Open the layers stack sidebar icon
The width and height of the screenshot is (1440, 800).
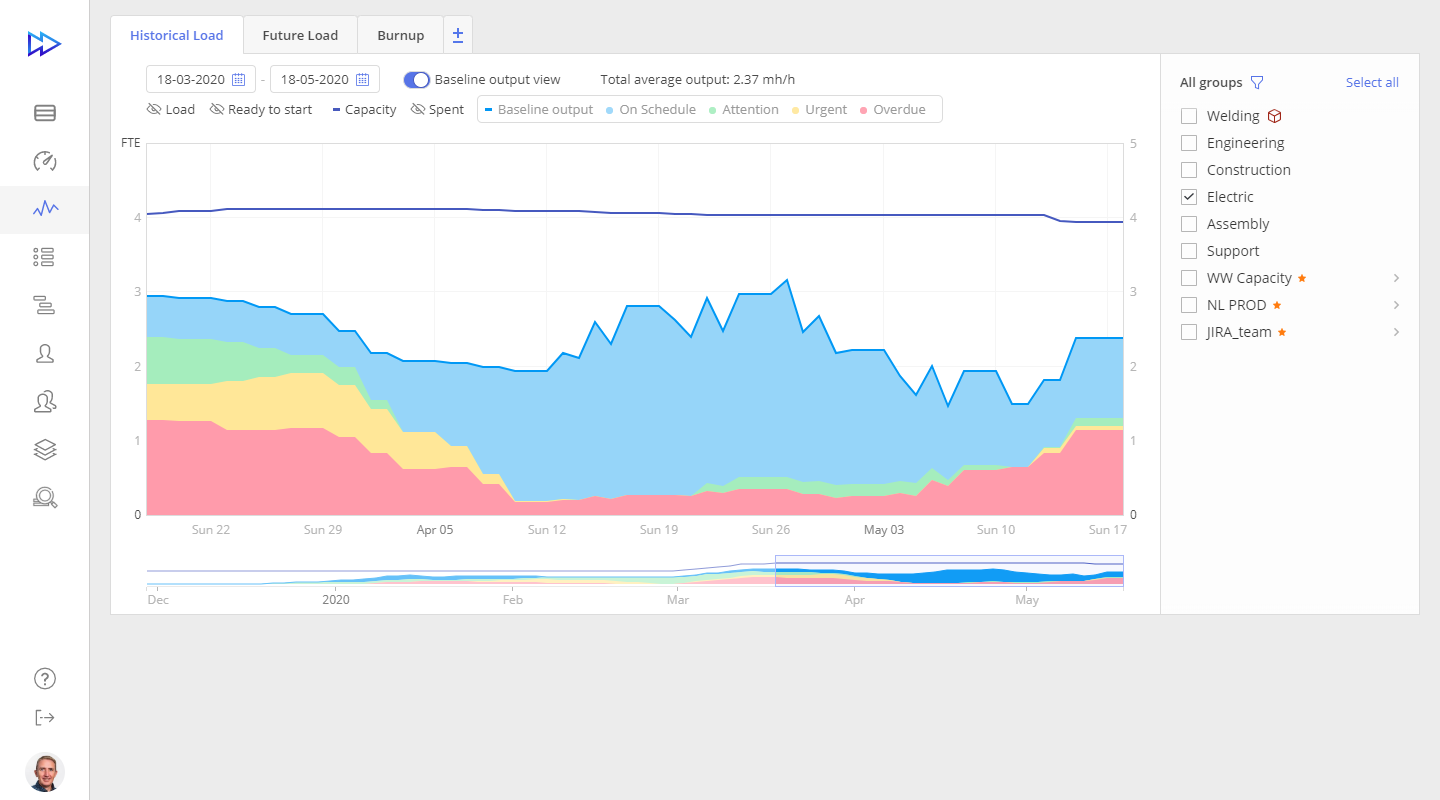click(44, 450)
